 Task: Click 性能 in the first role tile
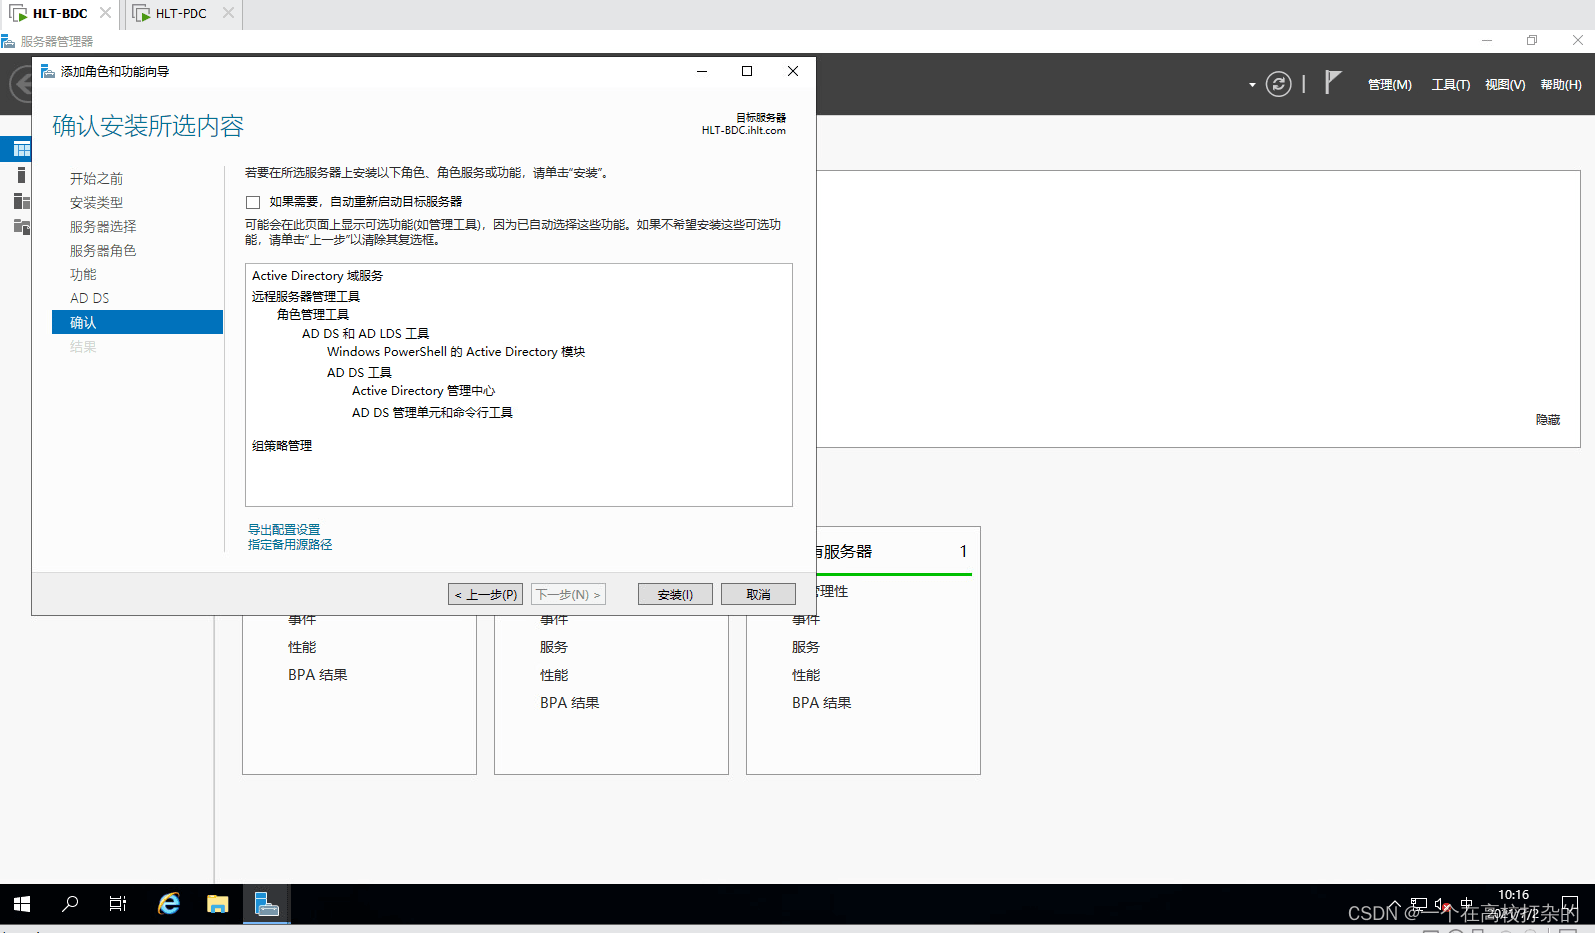[302, 647]
